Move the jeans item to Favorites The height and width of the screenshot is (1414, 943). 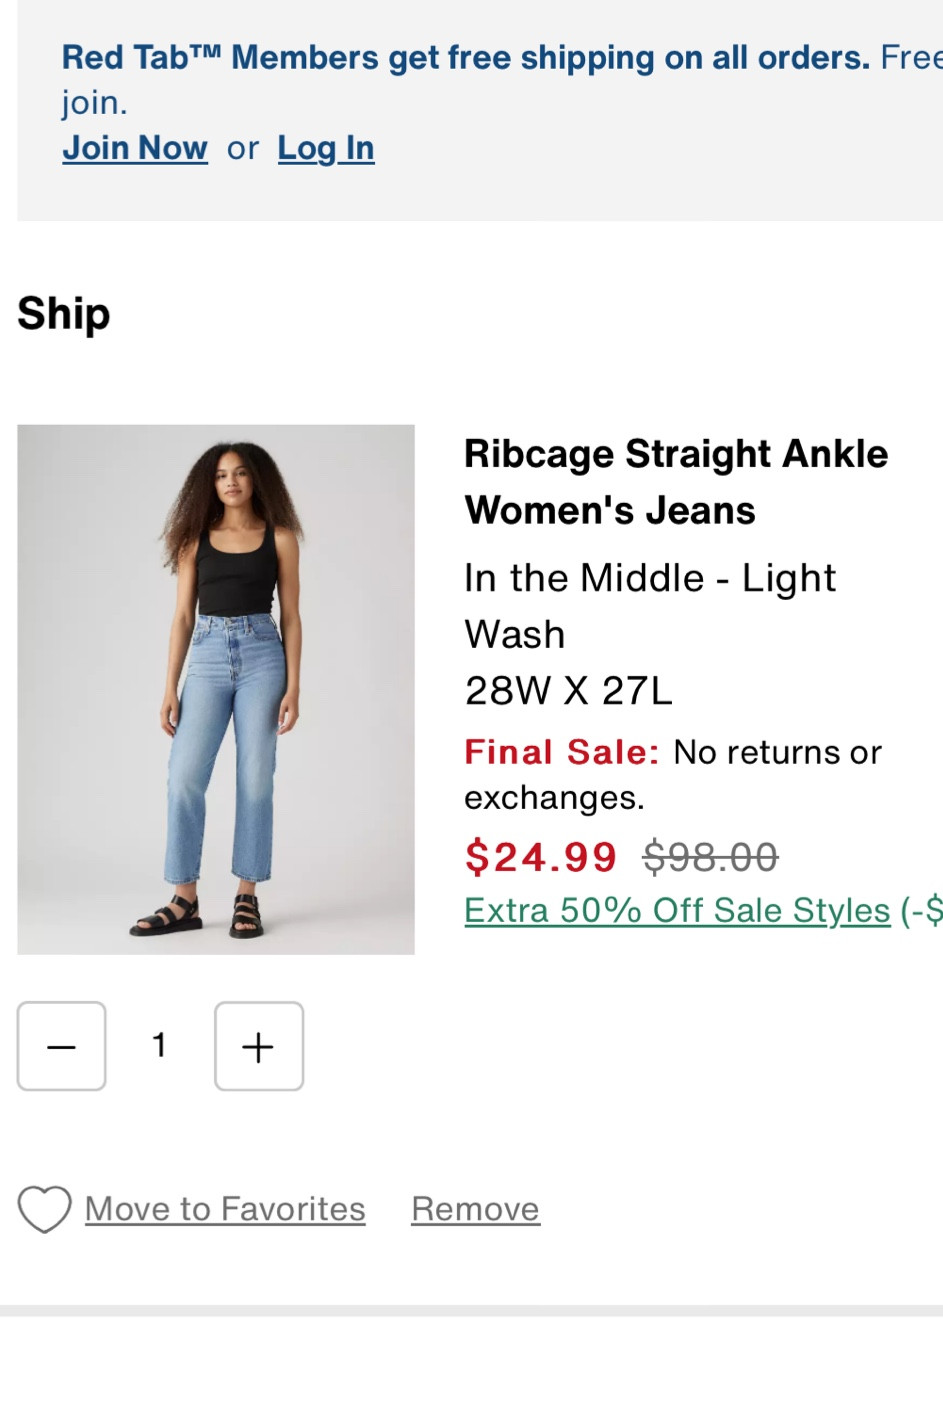(x=225, y=1208)
